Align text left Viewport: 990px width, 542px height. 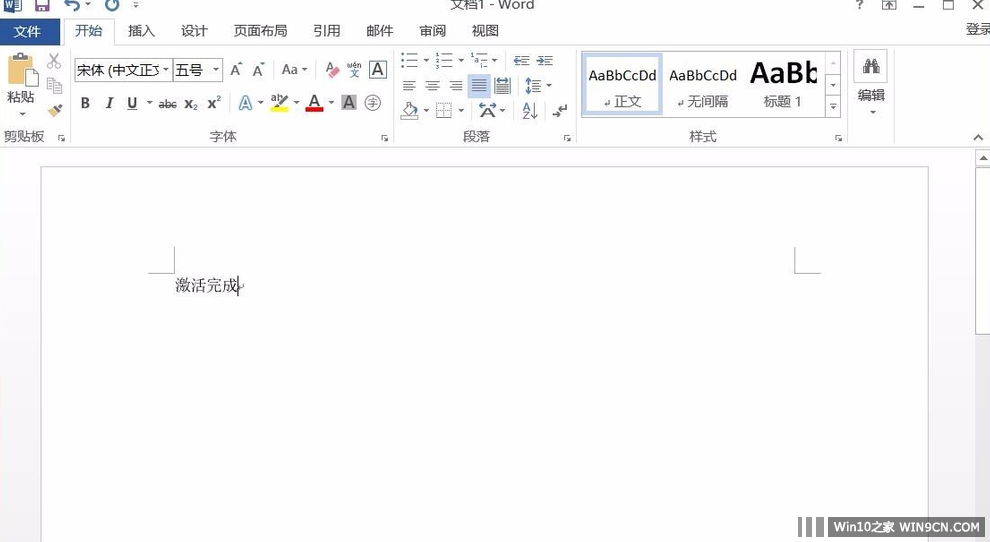(409, 86)
